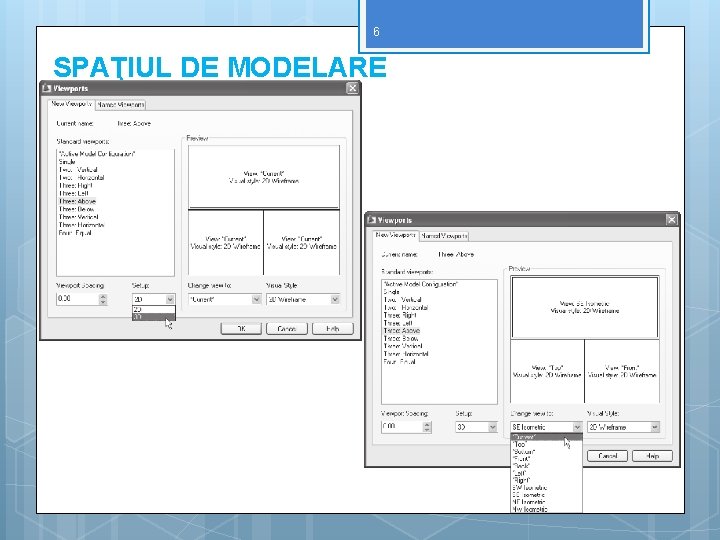Screen dimensions: 720x540
Task: Select Three: Below in upper-left dialog list
Action: pos(76,209)
